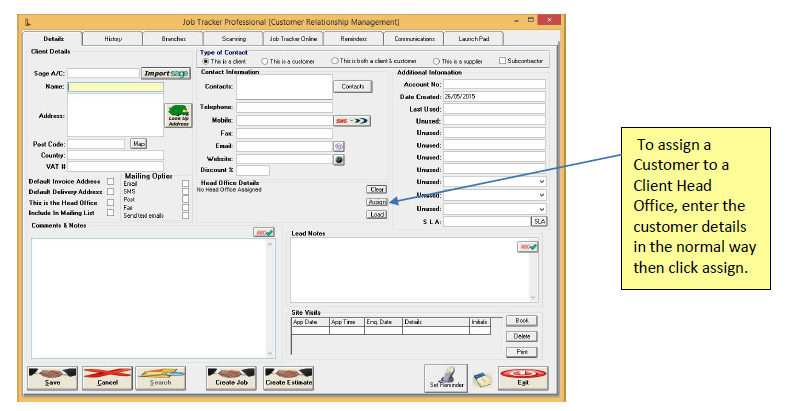Click Print in Site Visits
The height and width of the screenshot is (411, 804).
click(x=522, y=352)
